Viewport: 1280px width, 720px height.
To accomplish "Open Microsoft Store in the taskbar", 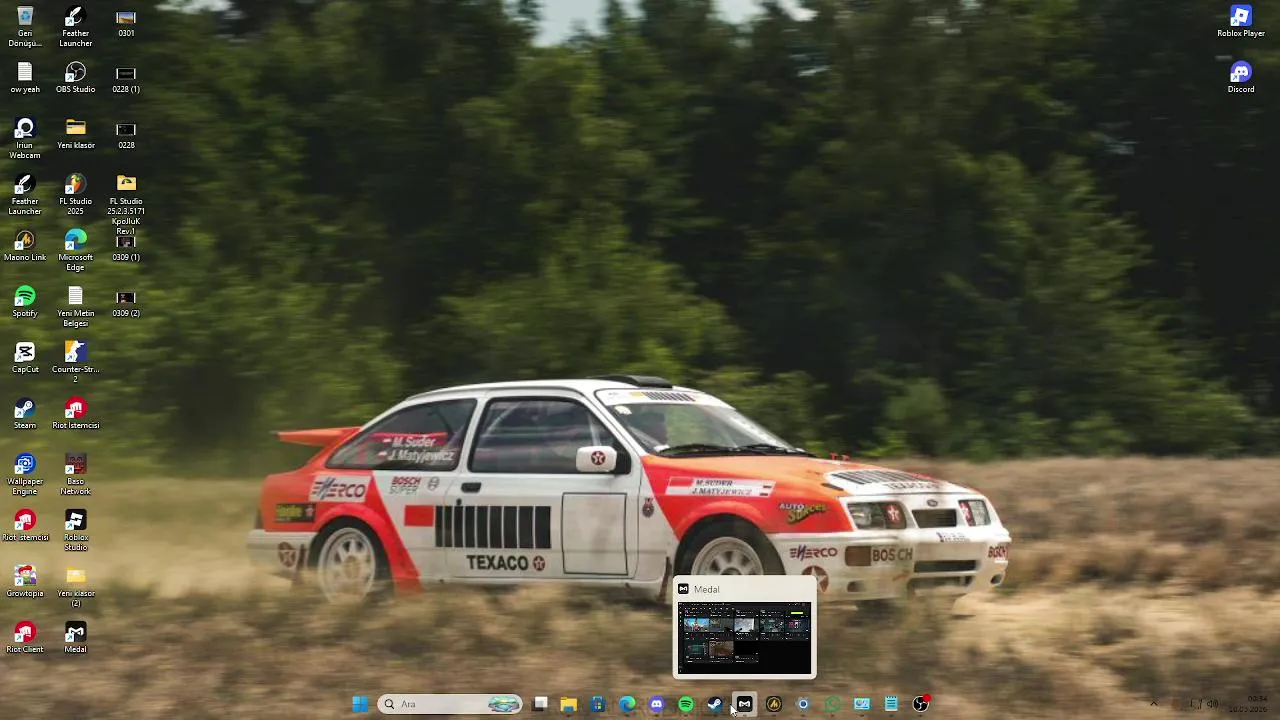I will point(598,704).
